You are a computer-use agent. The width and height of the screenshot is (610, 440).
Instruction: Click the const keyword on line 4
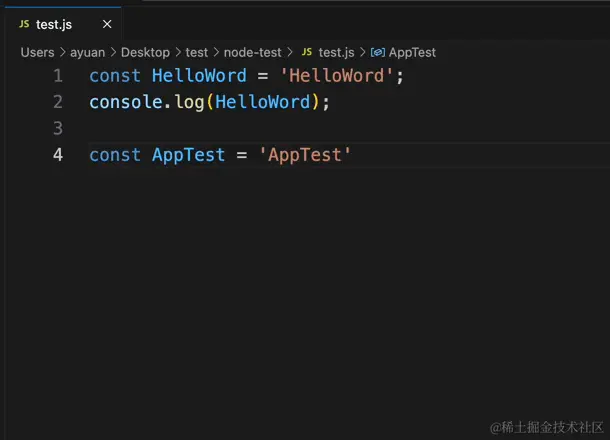pyautogui.click(x=115, y=155)
